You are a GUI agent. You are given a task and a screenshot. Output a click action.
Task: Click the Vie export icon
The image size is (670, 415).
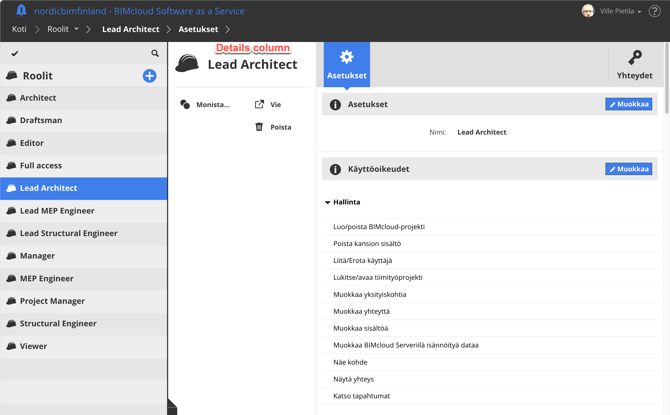point(259,104)
